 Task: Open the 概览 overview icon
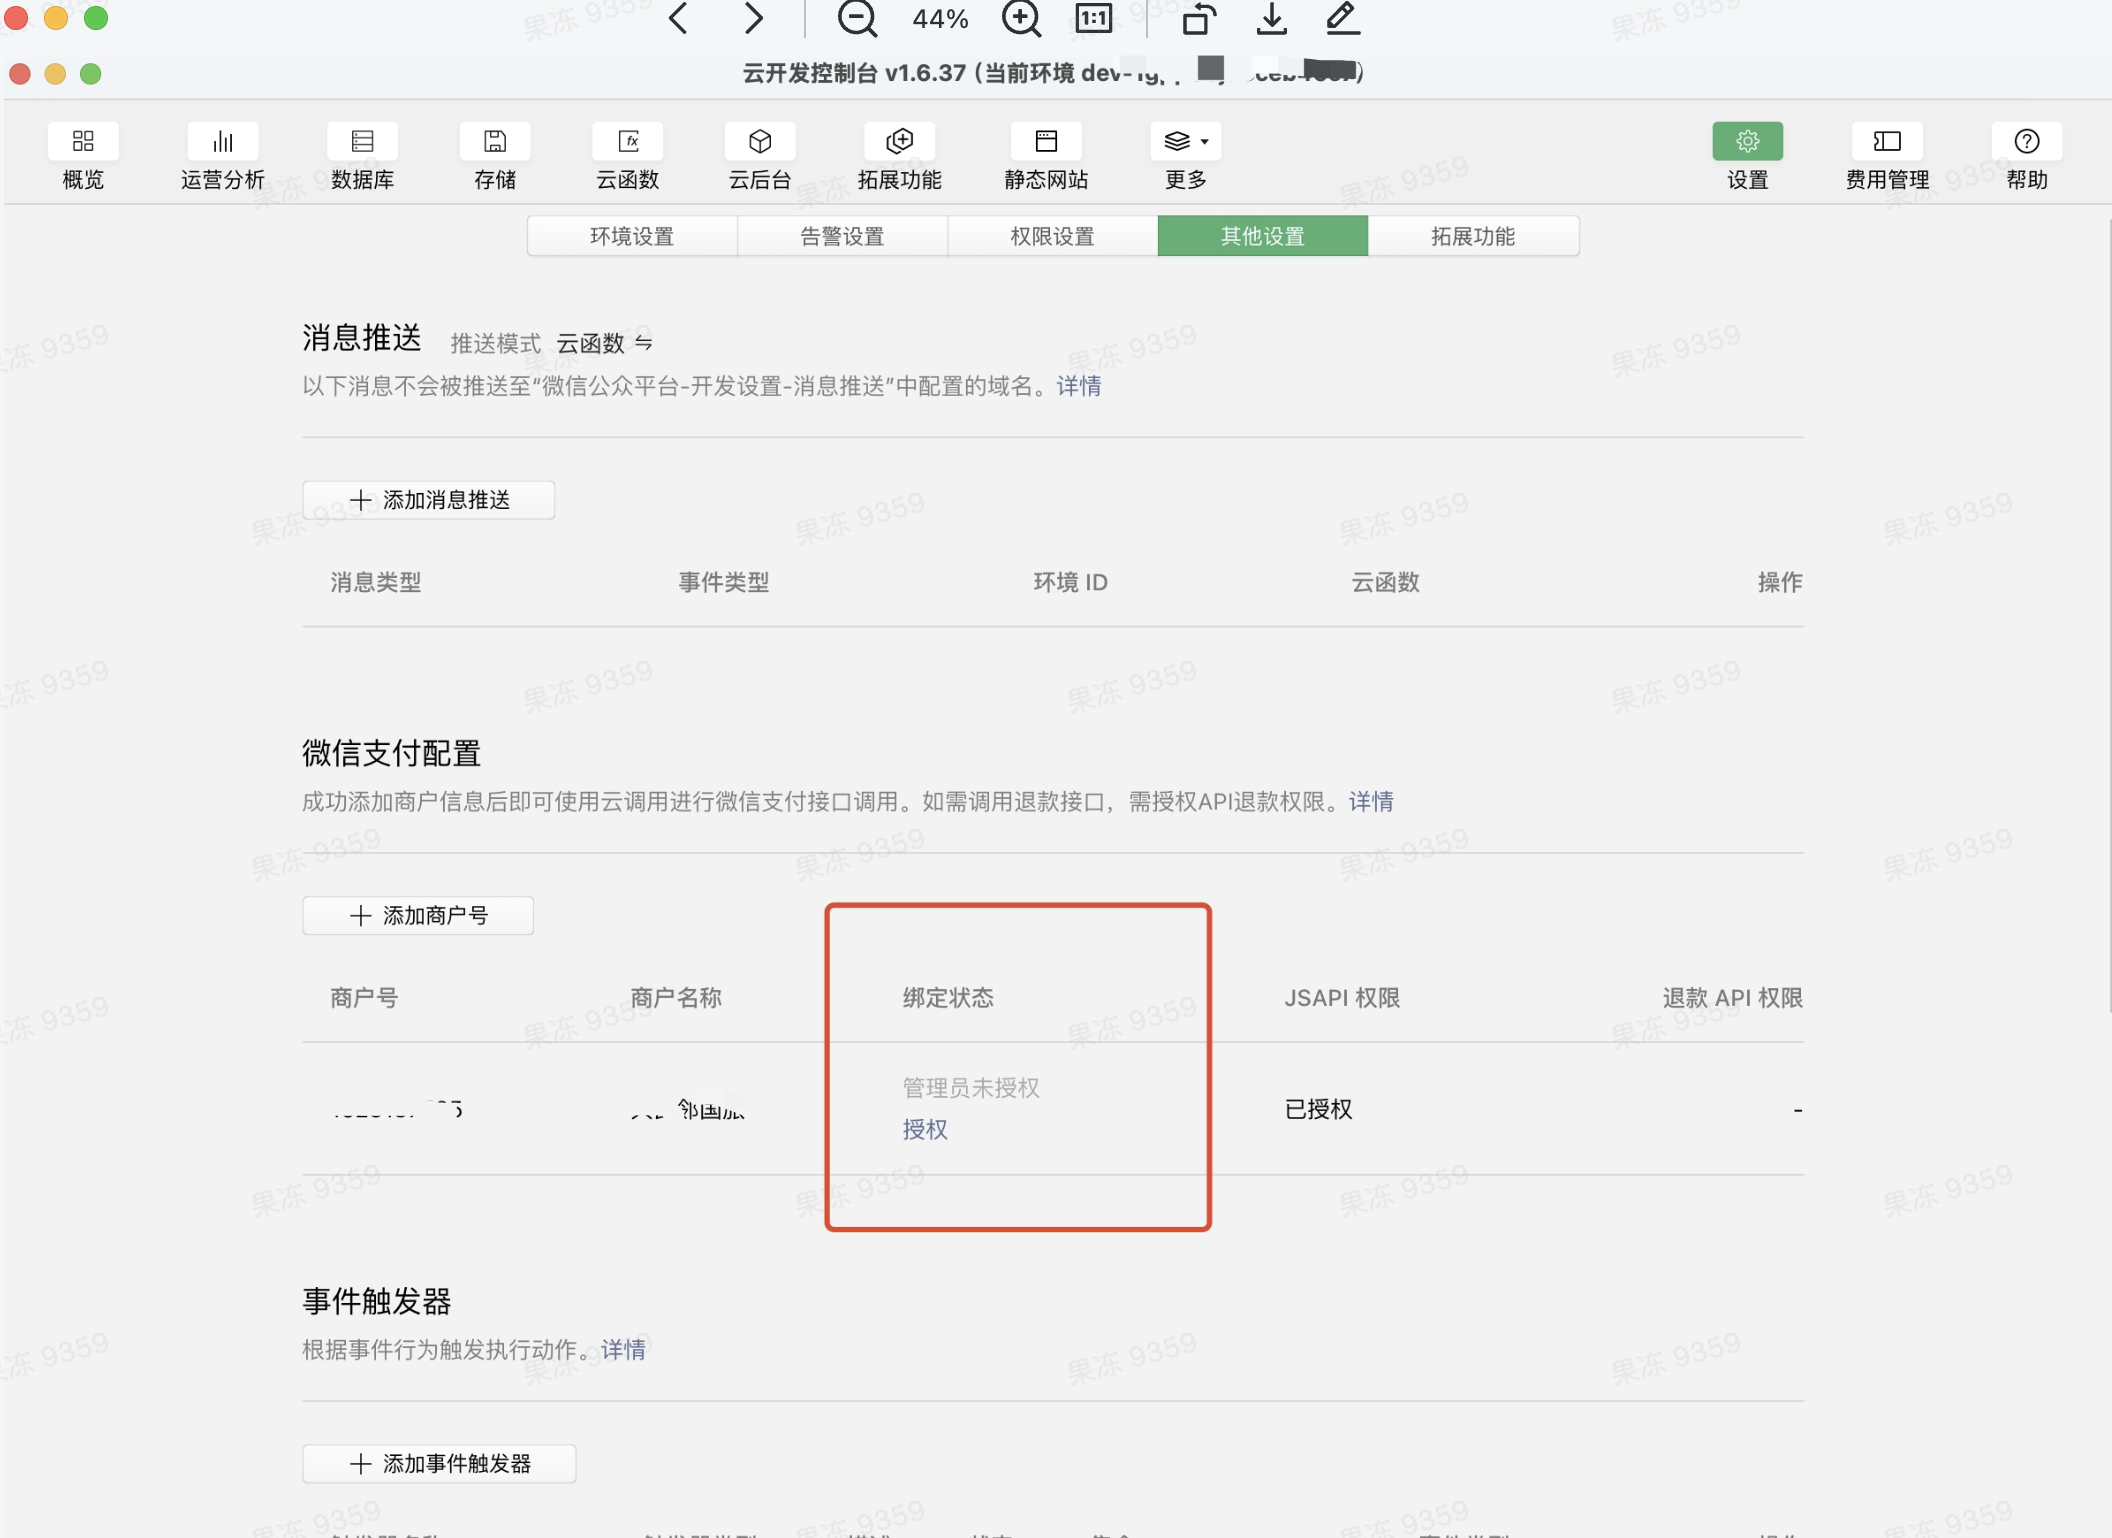click(x=83, y=142)
